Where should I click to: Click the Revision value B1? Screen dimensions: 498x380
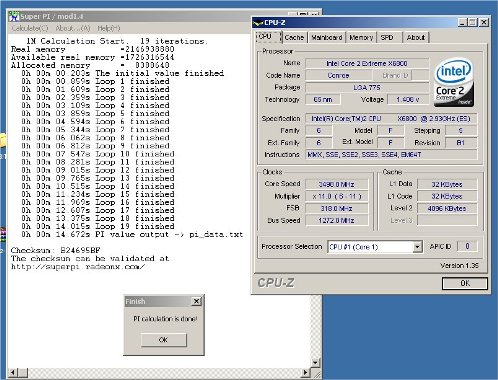tap(461, 143)
